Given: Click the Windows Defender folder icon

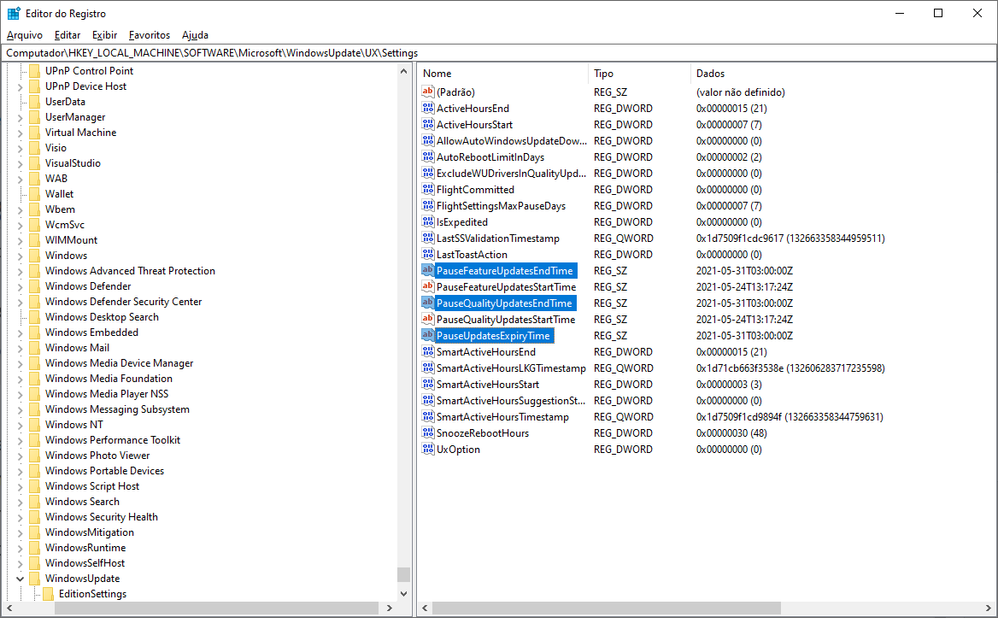Looking at the screenshot, I should click(x=34, y=286).
